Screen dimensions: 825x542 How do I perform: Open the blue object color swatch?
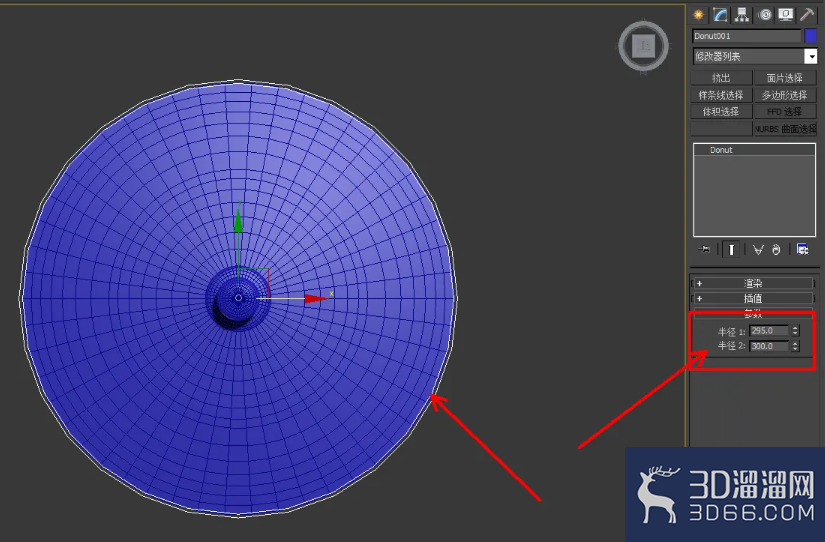pos(811,36)
